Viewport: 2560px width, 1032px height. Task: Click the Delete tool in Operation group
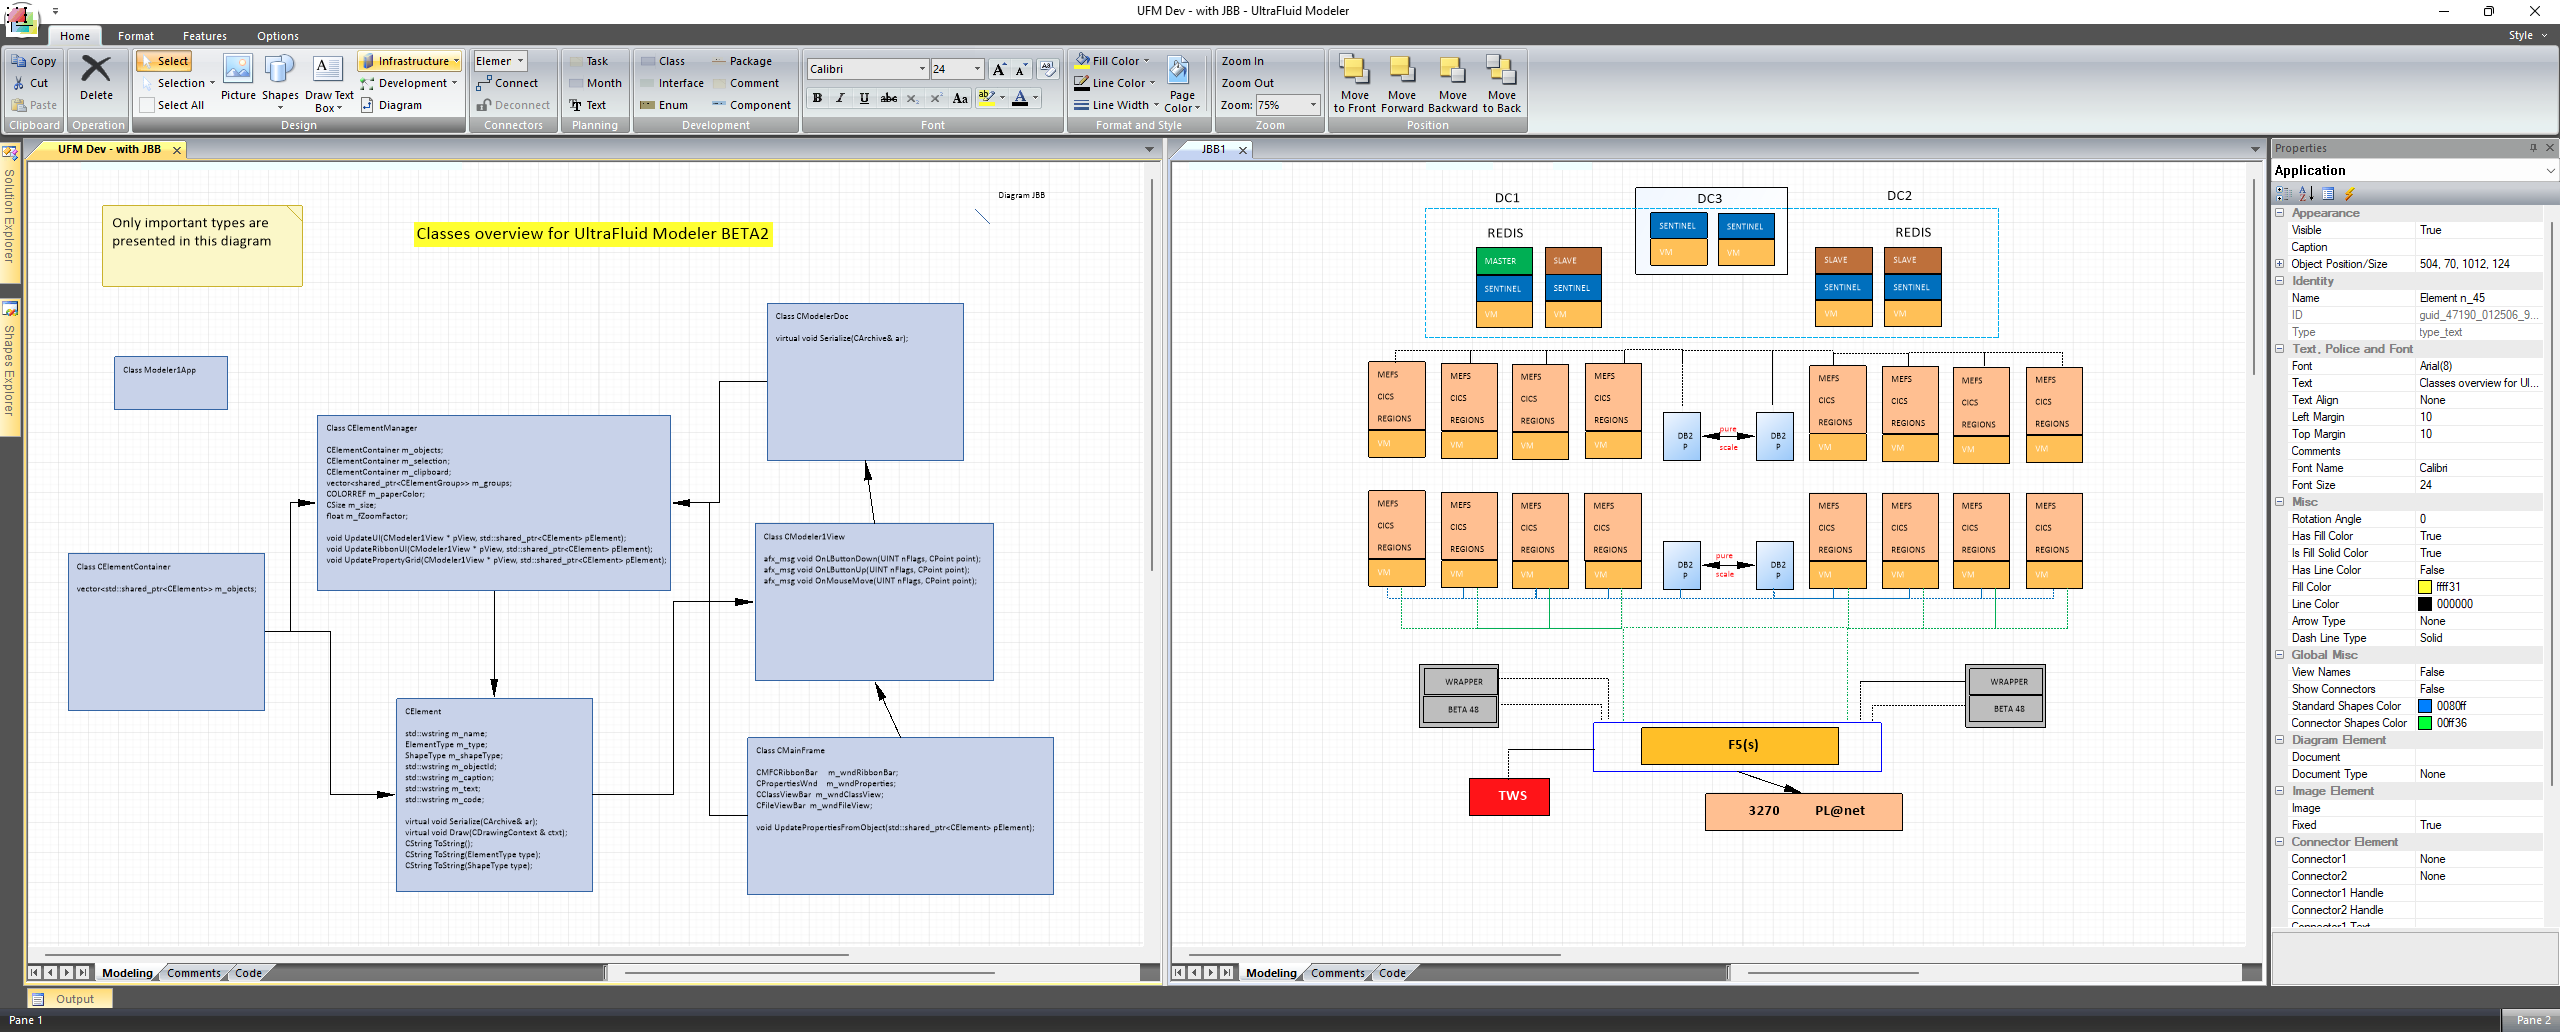click(96, 78)
